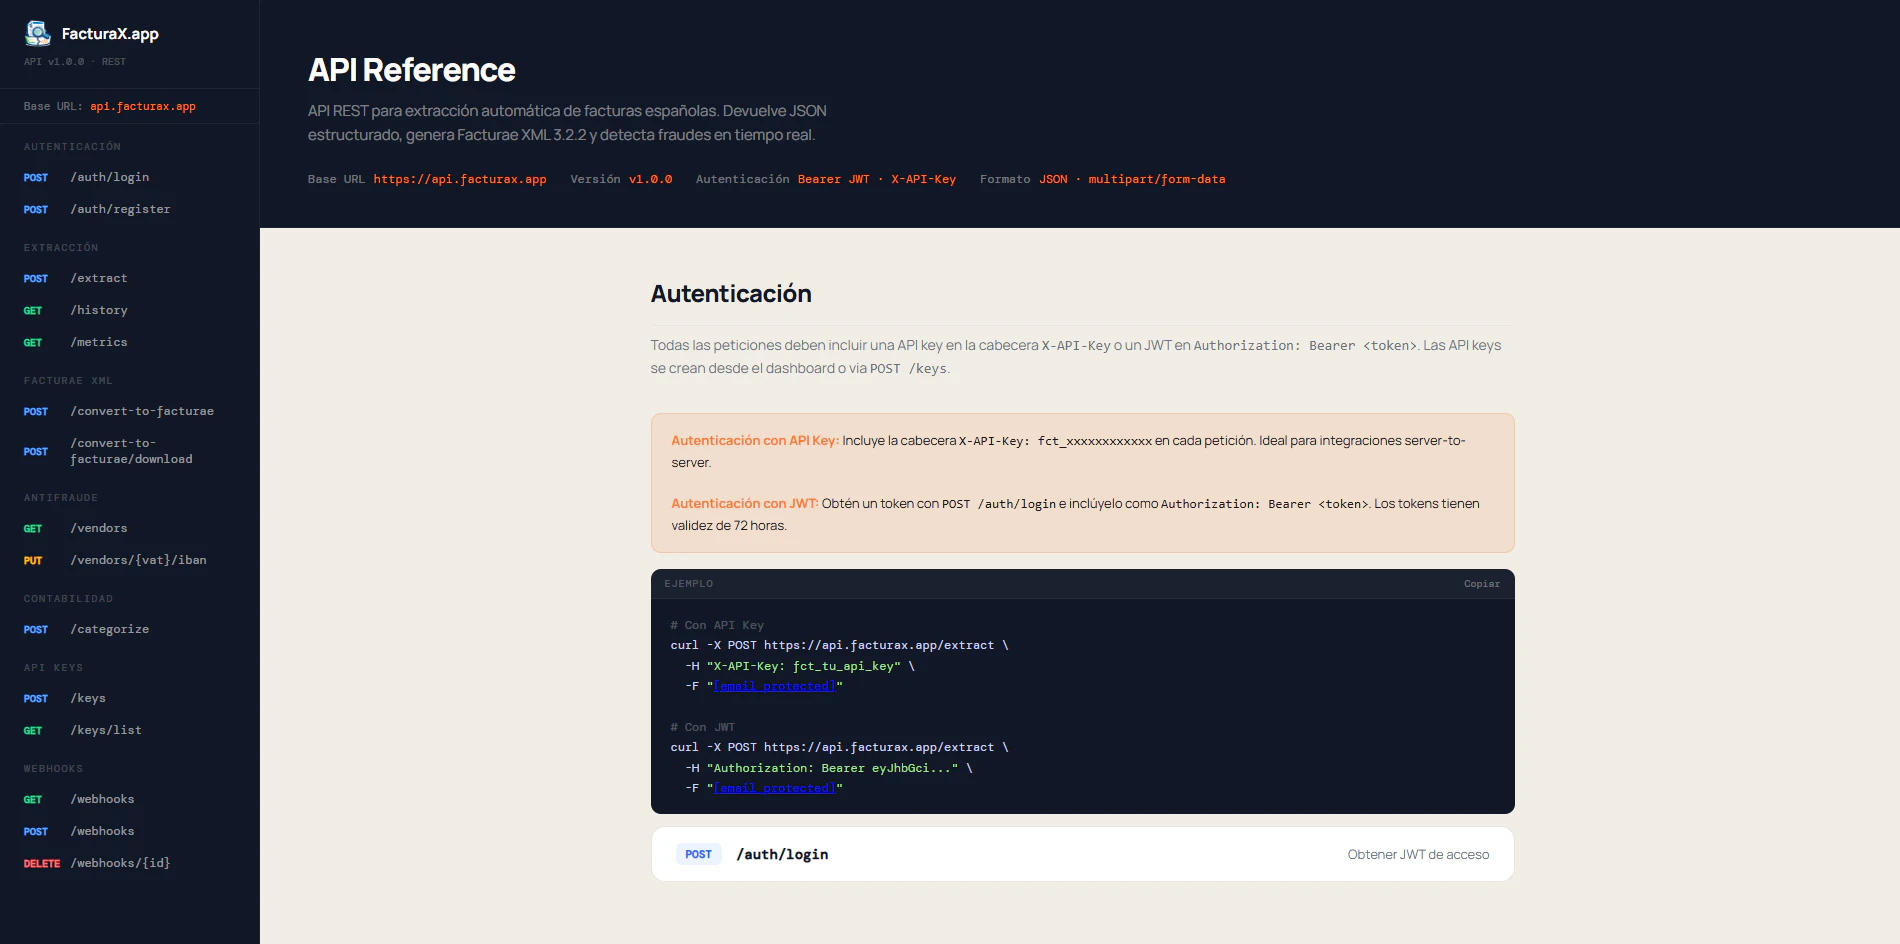Click the X-API-Key authentication value in header
Image resolution: width=1900 pixels, height=944 pixels.
(x=923, y=179)
